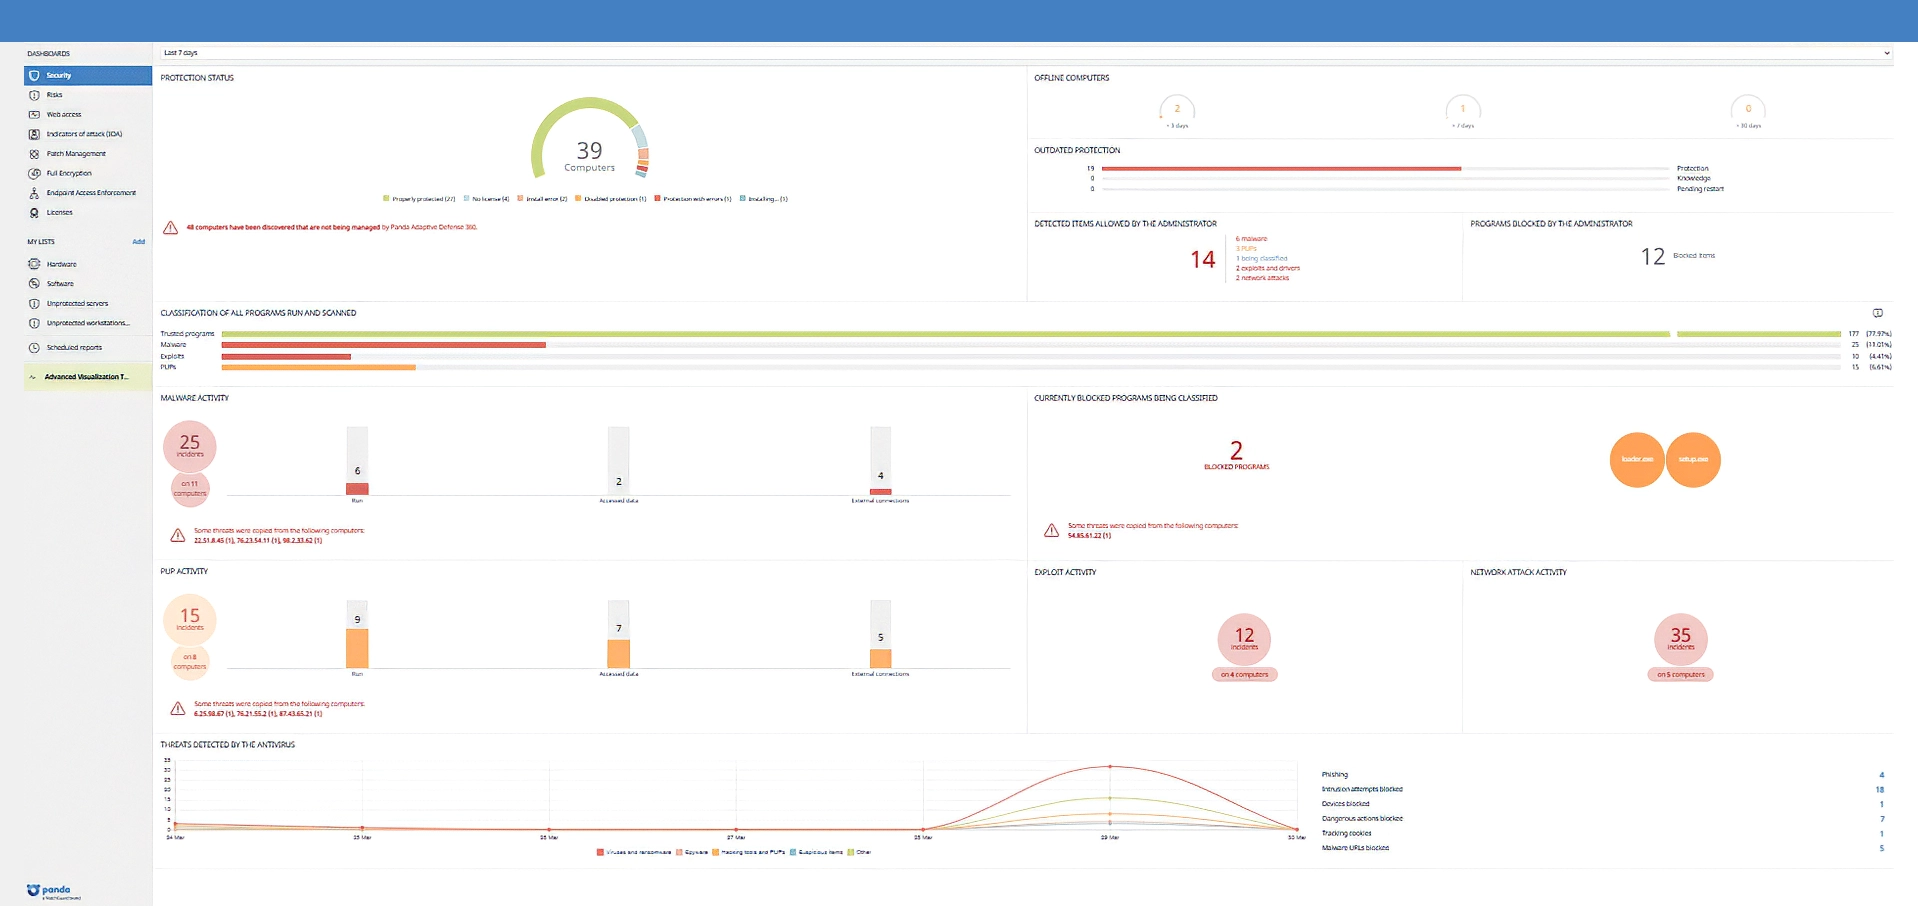Viewport: 1918px width, 906px height.
Task: Click 14 detected items allowed number
Action: coord(1202,260)
